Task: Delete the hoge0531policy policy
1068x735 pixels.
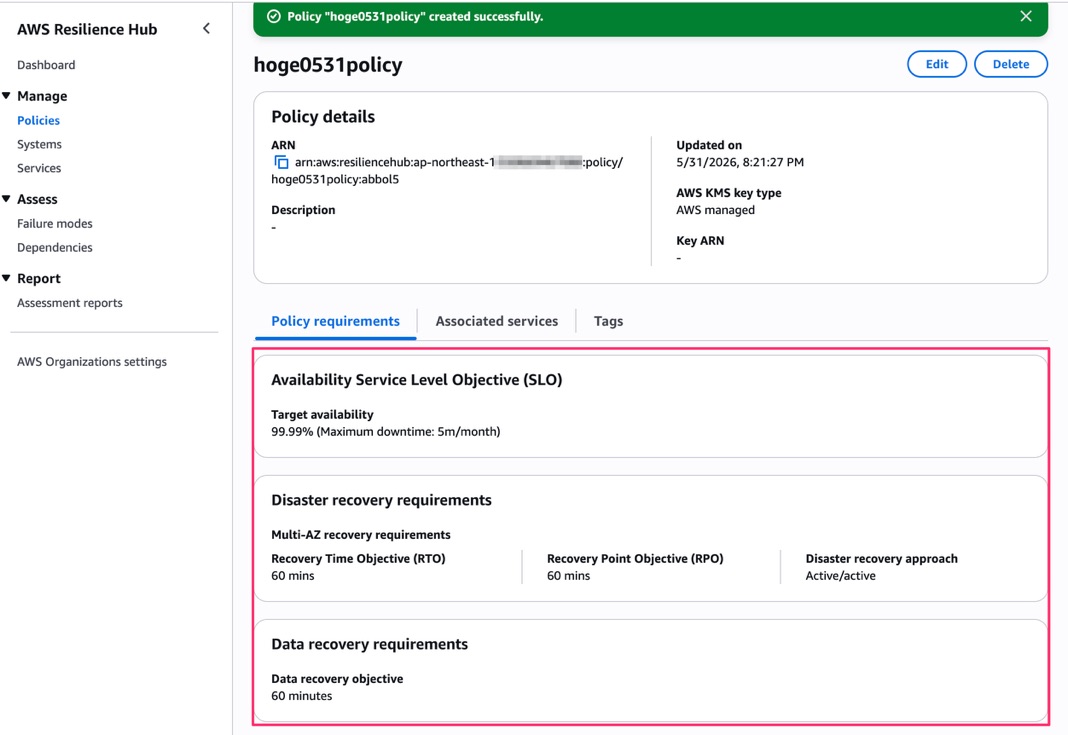Action: [1011, 64]
